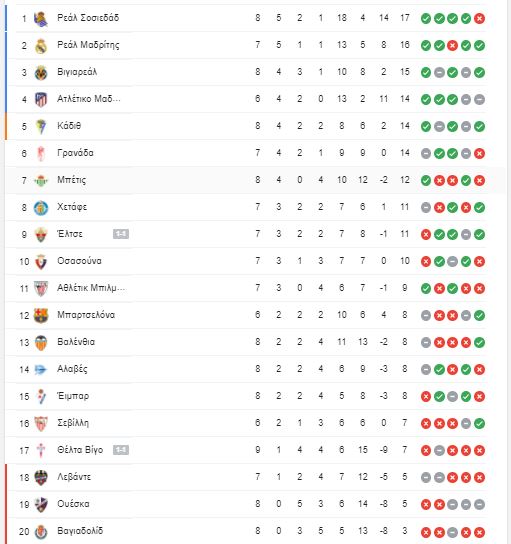Image resolution: width=511 pixels, height=544 pixels.
Task: Click the Athletic Bilbao crest icon
Action: pos(41,289)
